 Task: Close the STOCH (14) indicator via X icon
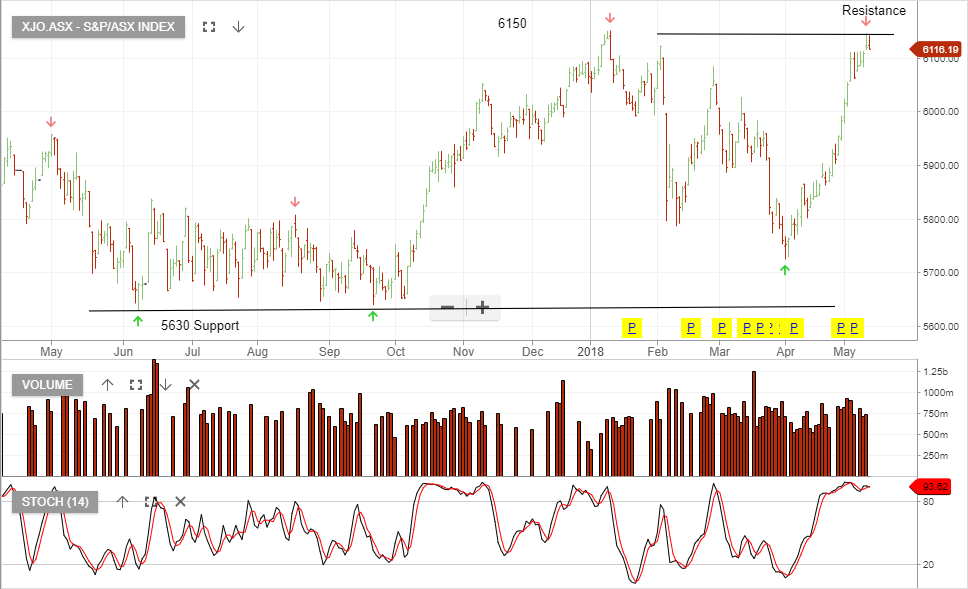click(x=180, y=501)
